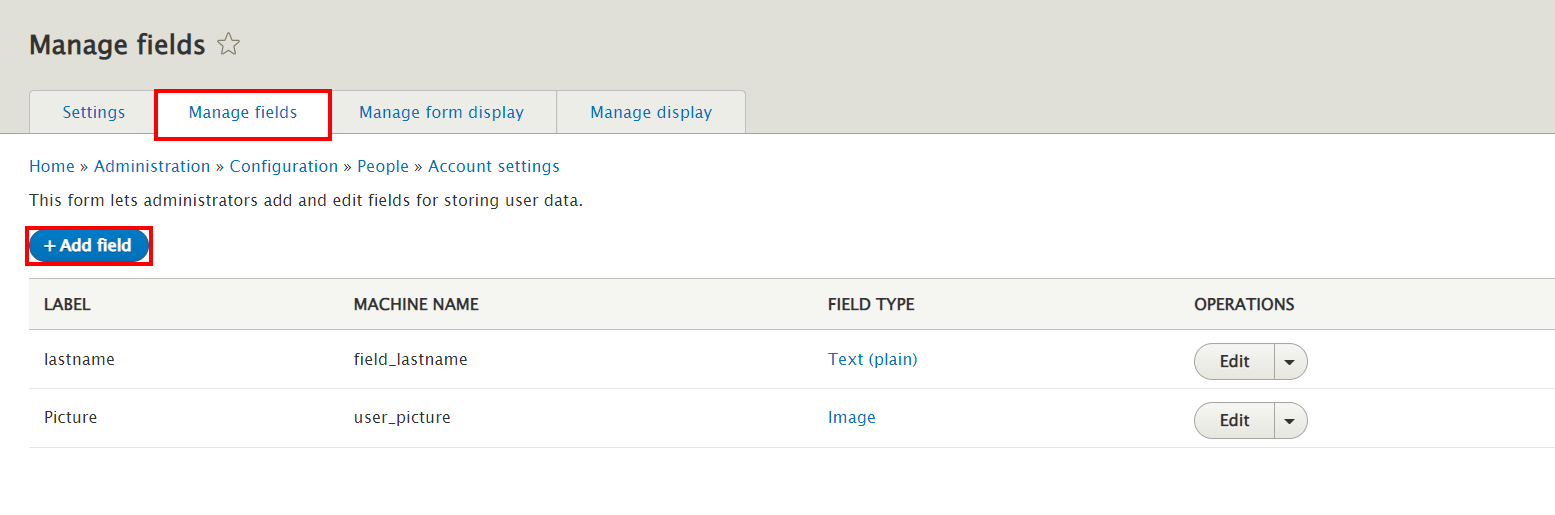Click the MACHINE NAME column header

(416, 304)
